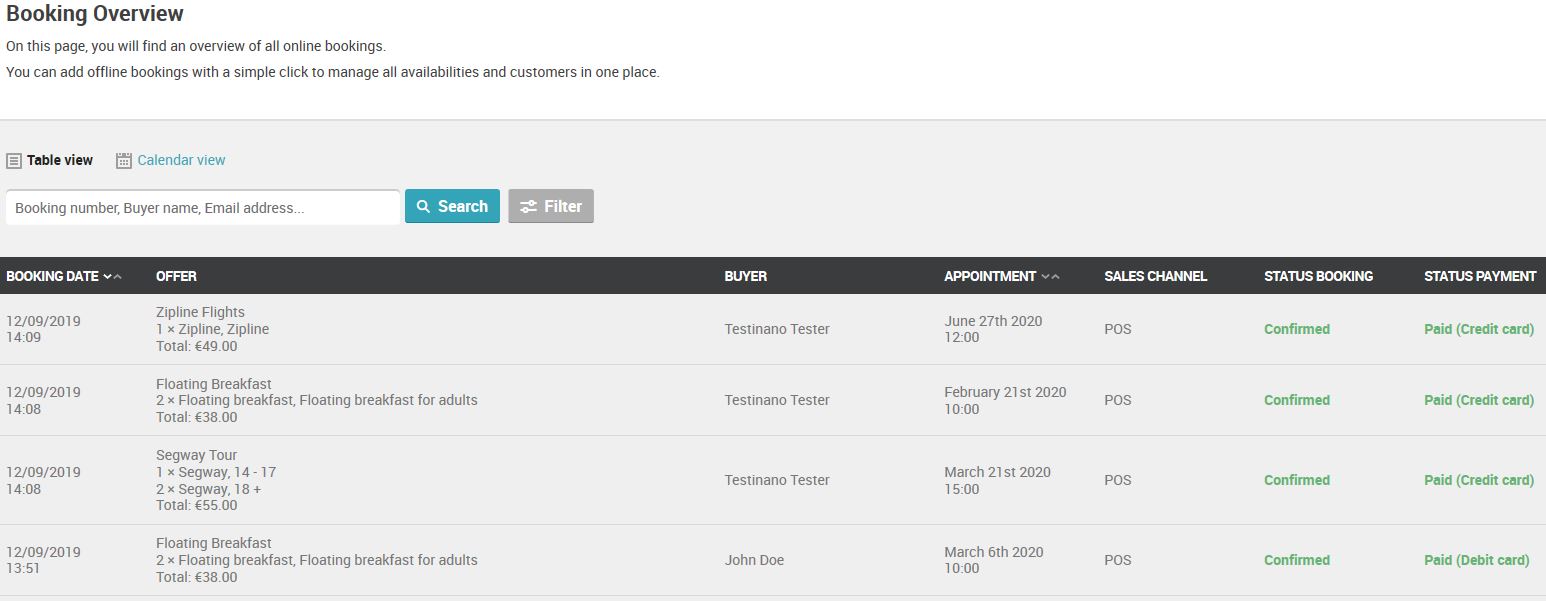The width and height of the screenshot is (1546, 601).
Task: Click the Table view list icon
Action: click(14, 161)
